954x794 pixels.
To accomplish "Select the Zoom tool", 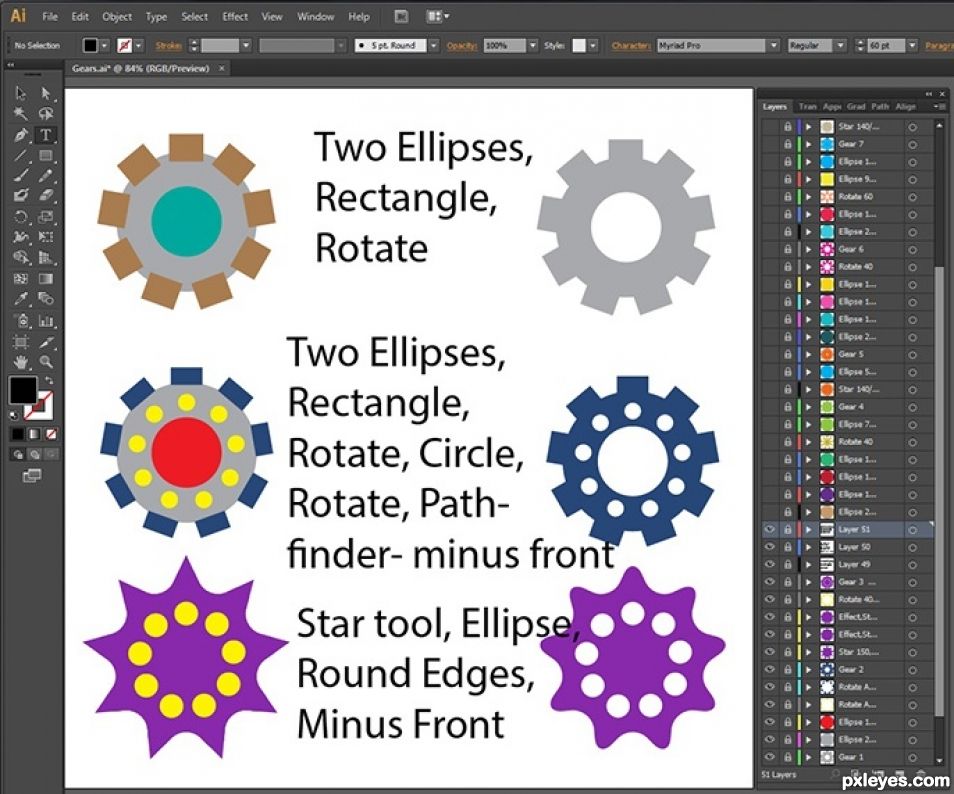I will [46, 363].
